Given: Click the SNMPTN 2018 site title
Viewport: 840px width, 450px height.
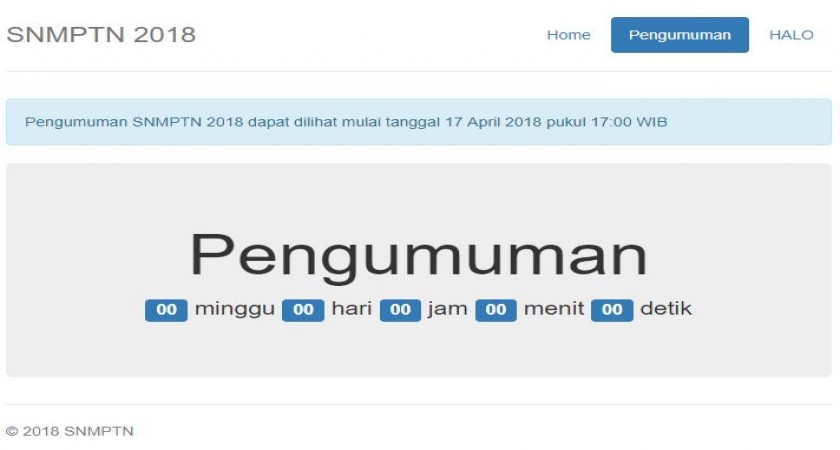Looking at the screenshot, I should click(101, 35).
